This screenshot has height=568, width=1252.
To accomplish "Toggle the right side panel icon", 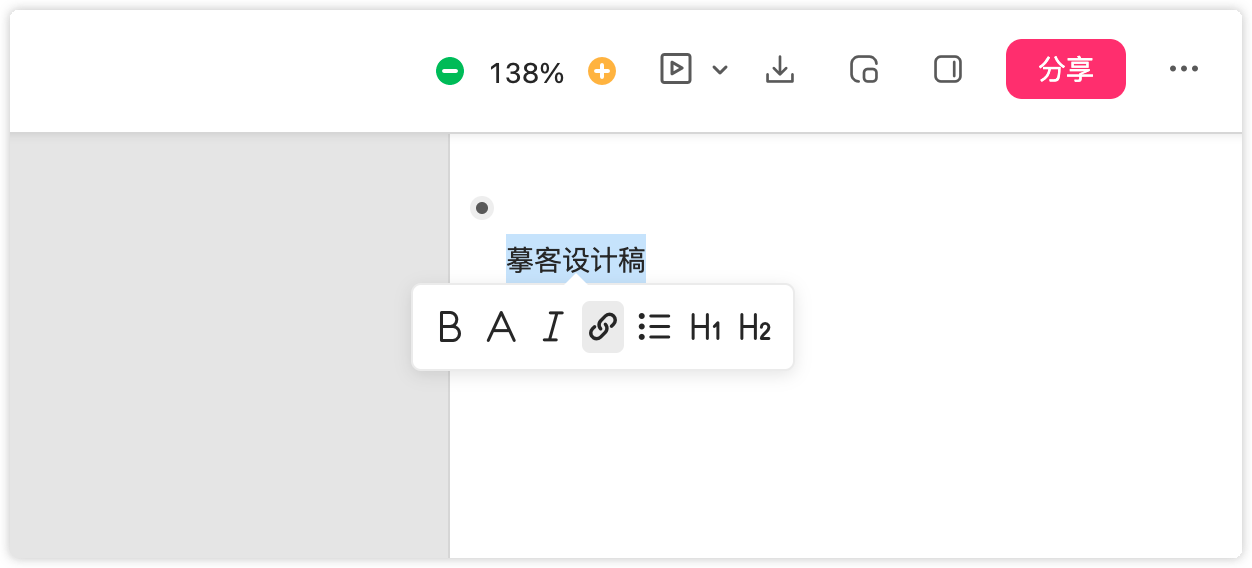I will click(948, 69).
